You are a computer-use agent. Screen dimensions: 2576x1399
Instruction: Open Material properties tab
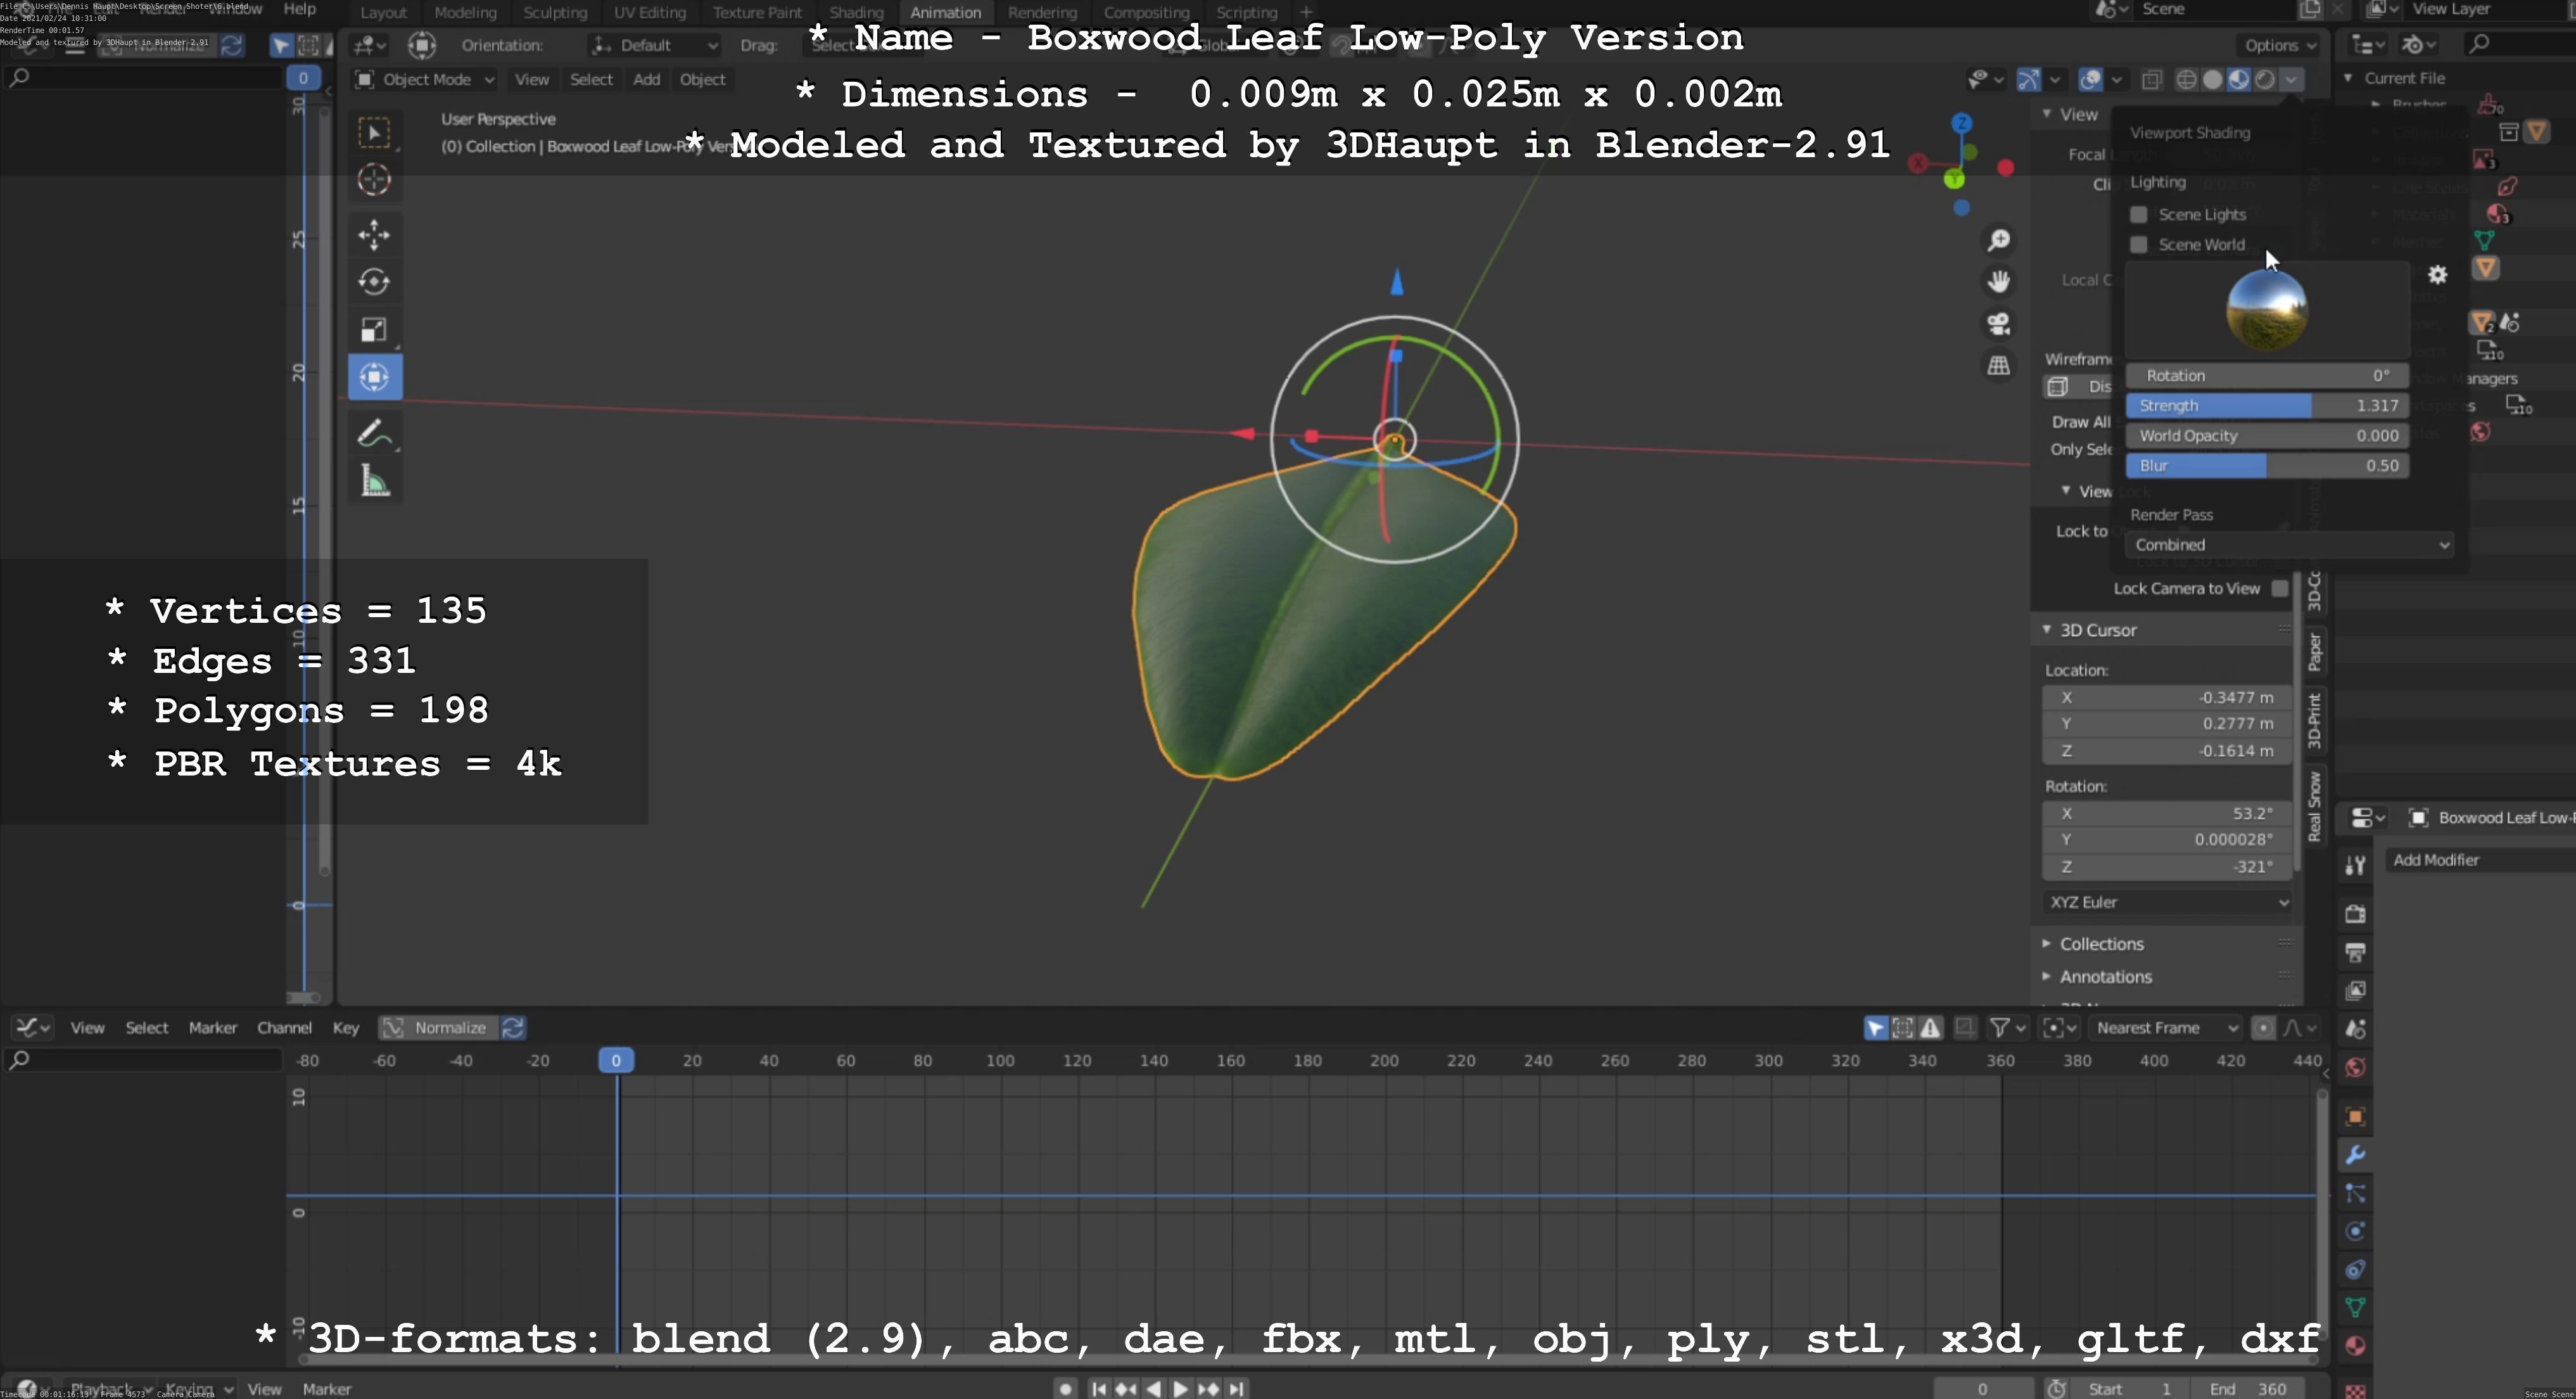pos(2355,1346)
